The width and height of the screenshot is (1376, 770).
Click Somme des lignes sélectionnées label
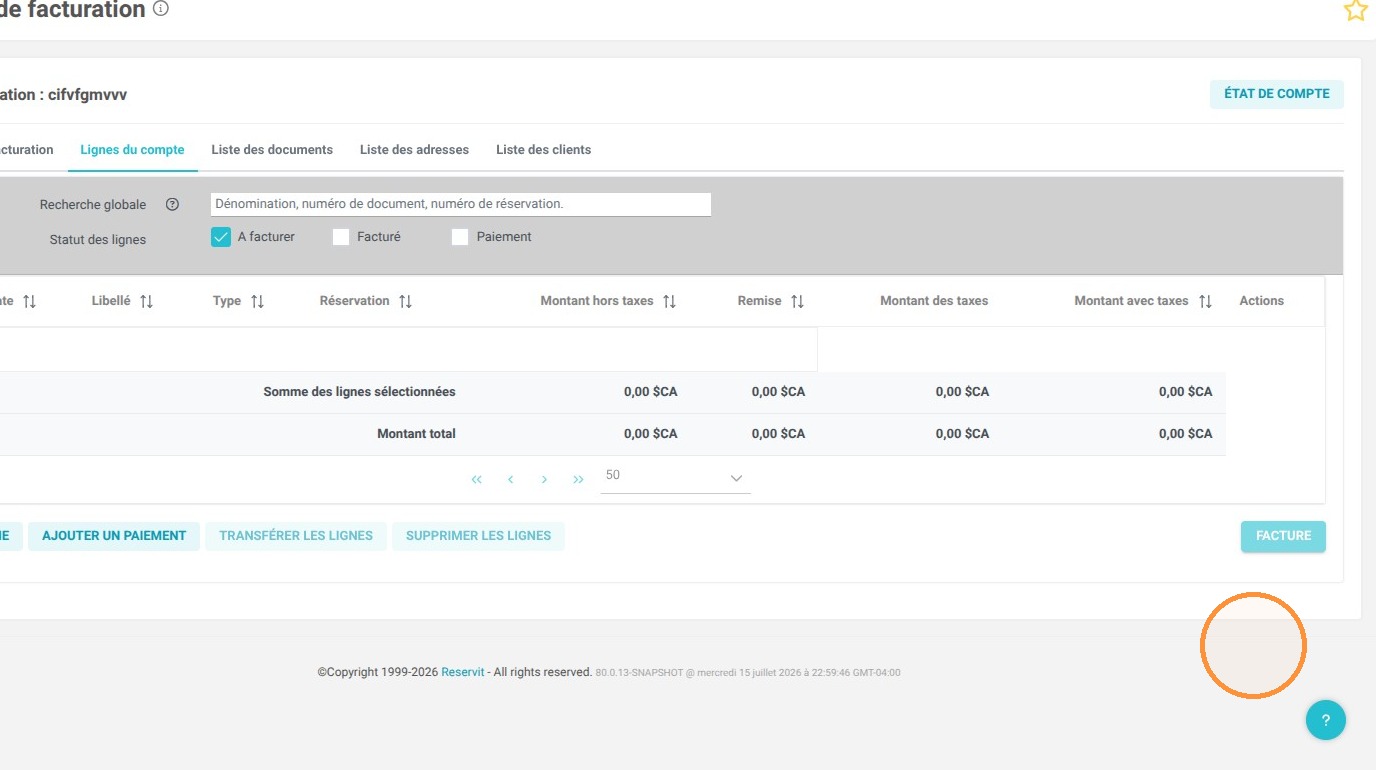click(x=359, y=392)
